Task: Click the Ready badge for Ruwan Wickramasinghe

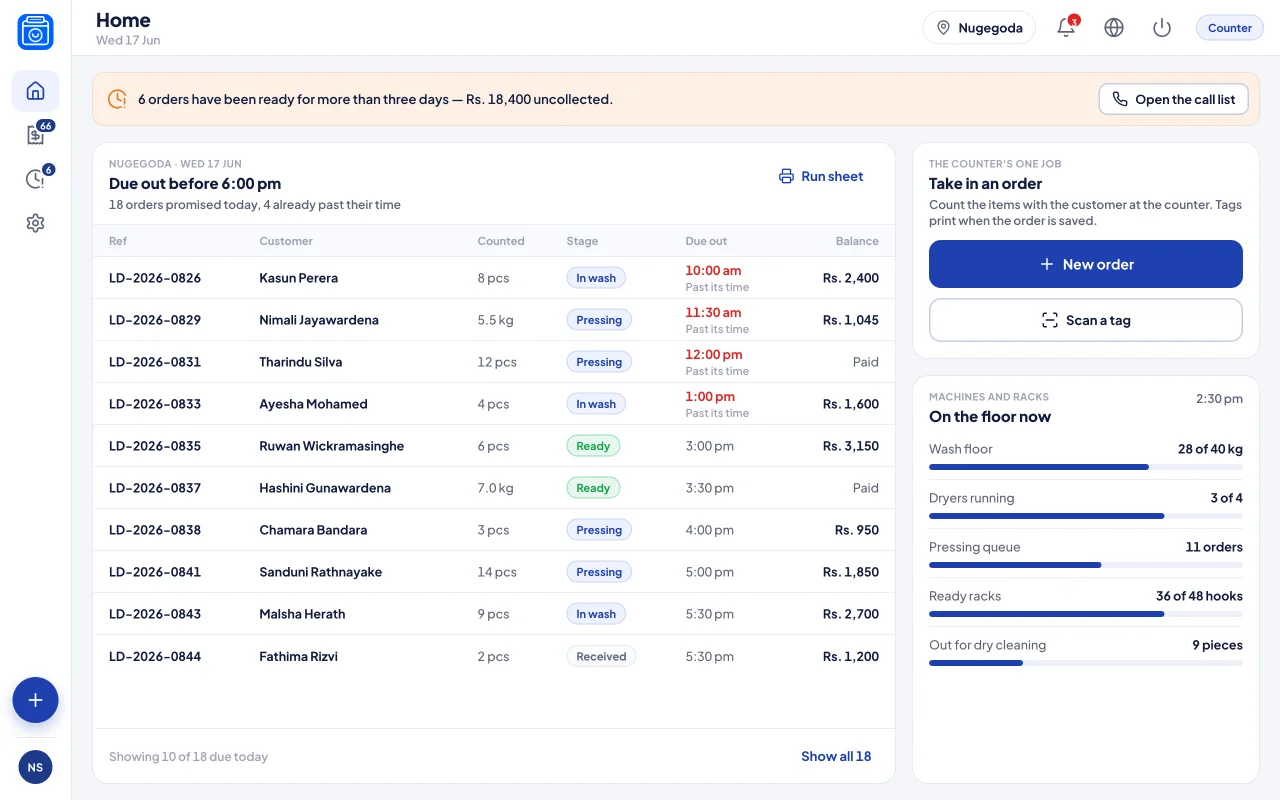Action: 593,446
